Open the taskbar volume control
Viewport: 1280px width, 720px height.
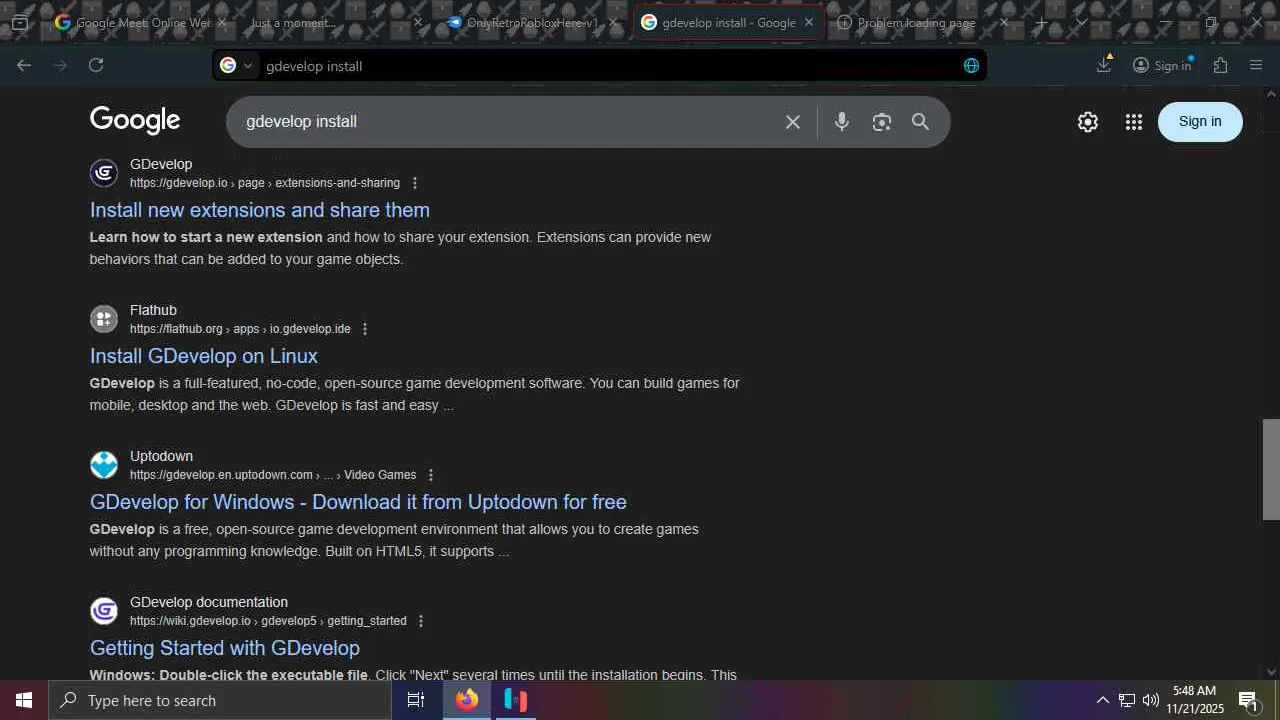point(1151,700)
